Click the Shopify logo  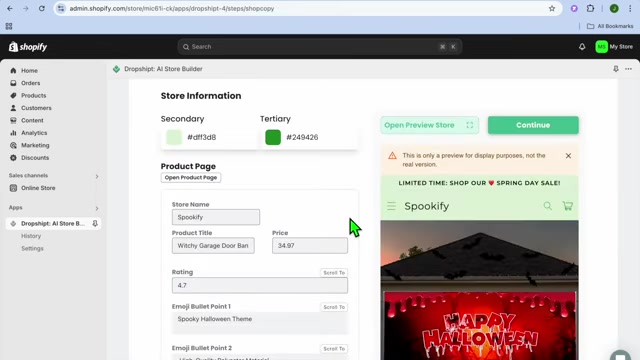click(x=28, y=47)
